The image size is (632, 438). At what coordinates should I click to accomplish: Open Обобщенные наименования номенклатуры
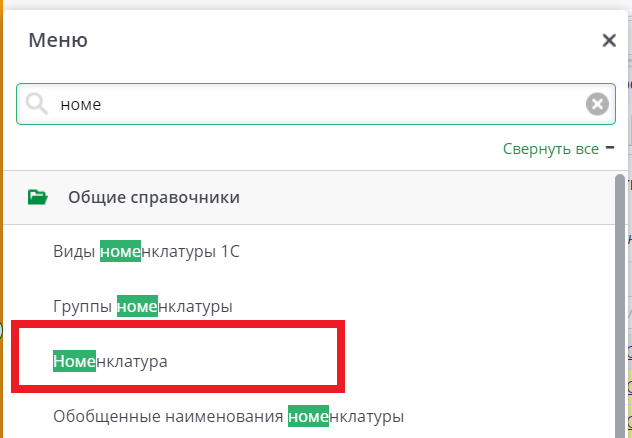coord(228,414)
